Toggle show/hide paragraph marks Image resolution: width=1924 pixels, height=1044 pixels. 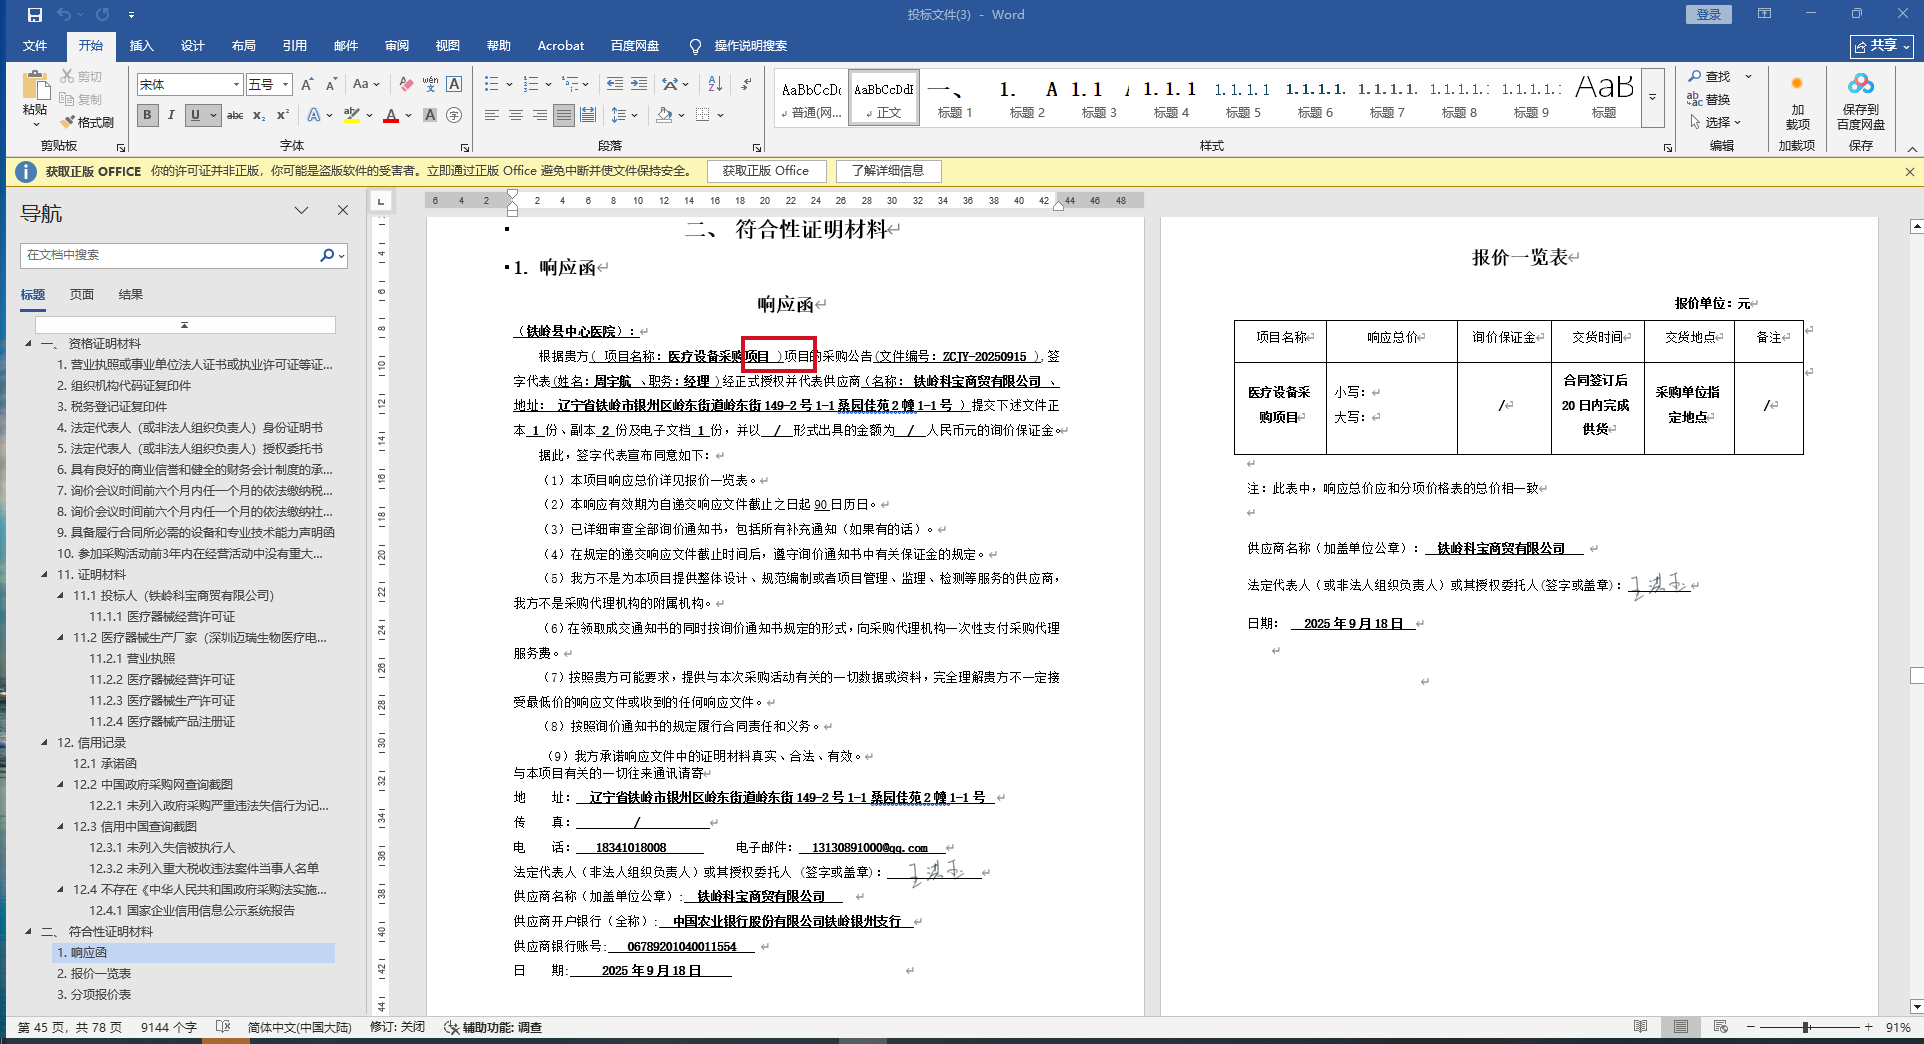coord(747,85)
